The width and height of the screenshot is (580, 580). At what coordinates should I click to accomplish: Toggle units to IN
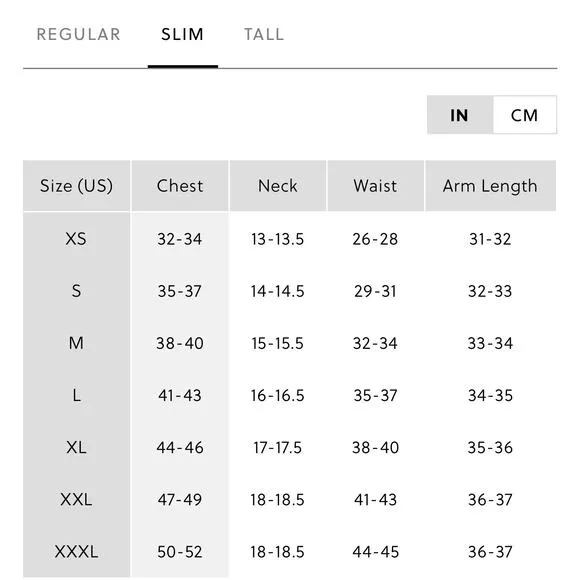(460, 115)
